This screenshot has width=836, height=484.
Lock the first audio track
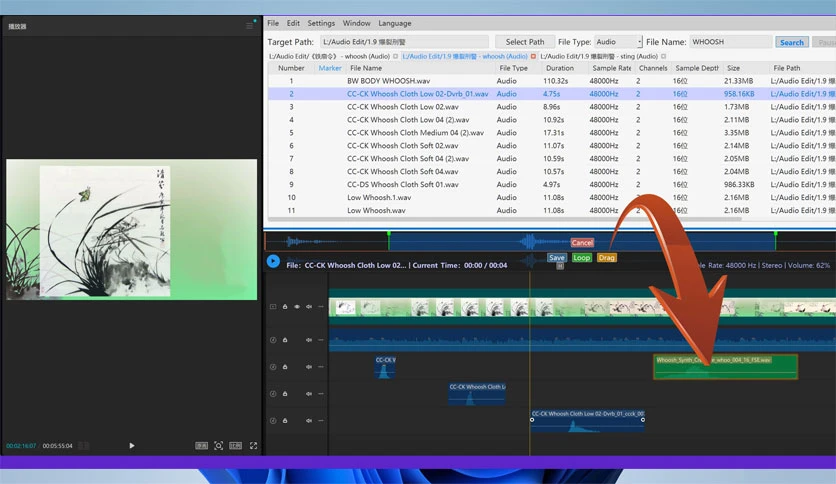(285, 340)
